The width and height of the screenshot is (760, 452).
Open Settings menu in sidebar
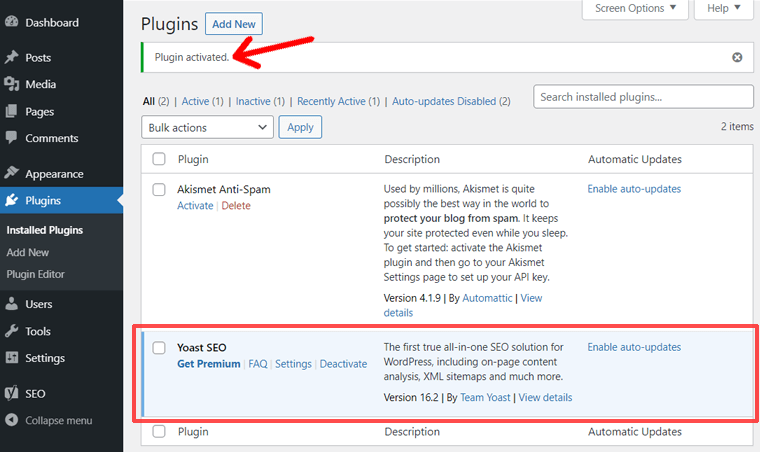coord(45,358)
